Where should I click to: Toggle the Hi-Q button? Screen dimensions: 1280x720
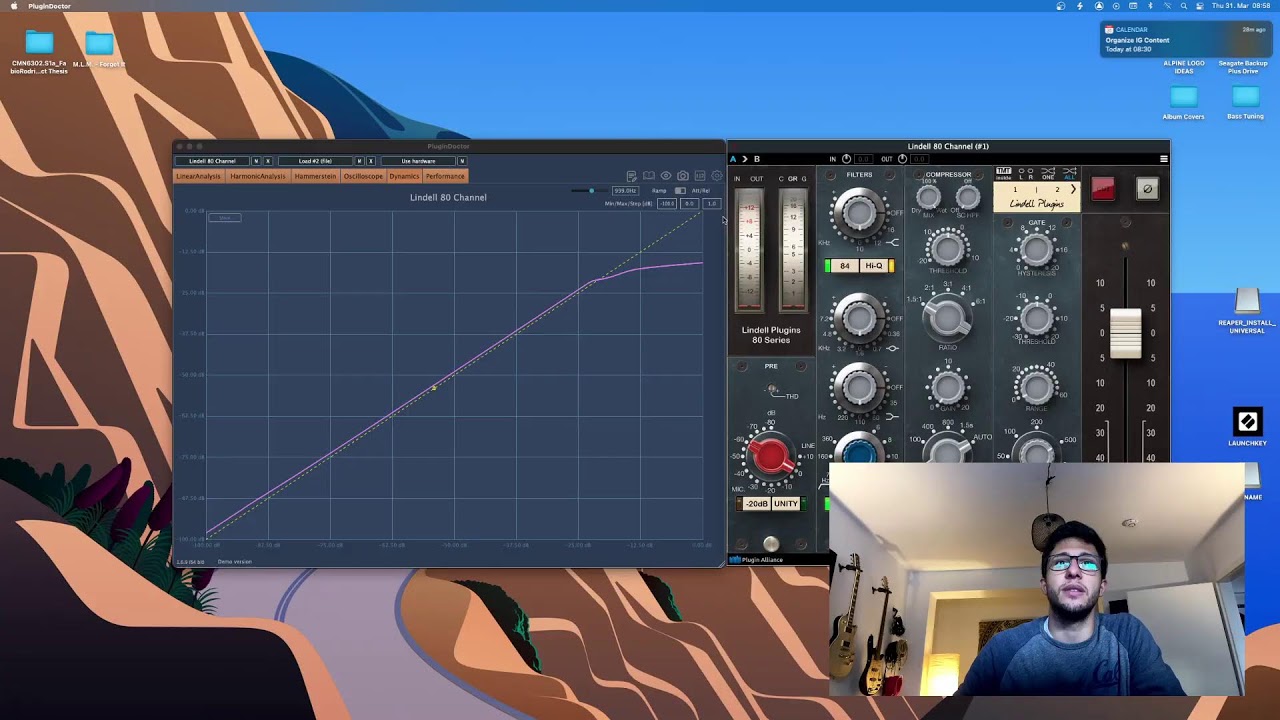874,266
